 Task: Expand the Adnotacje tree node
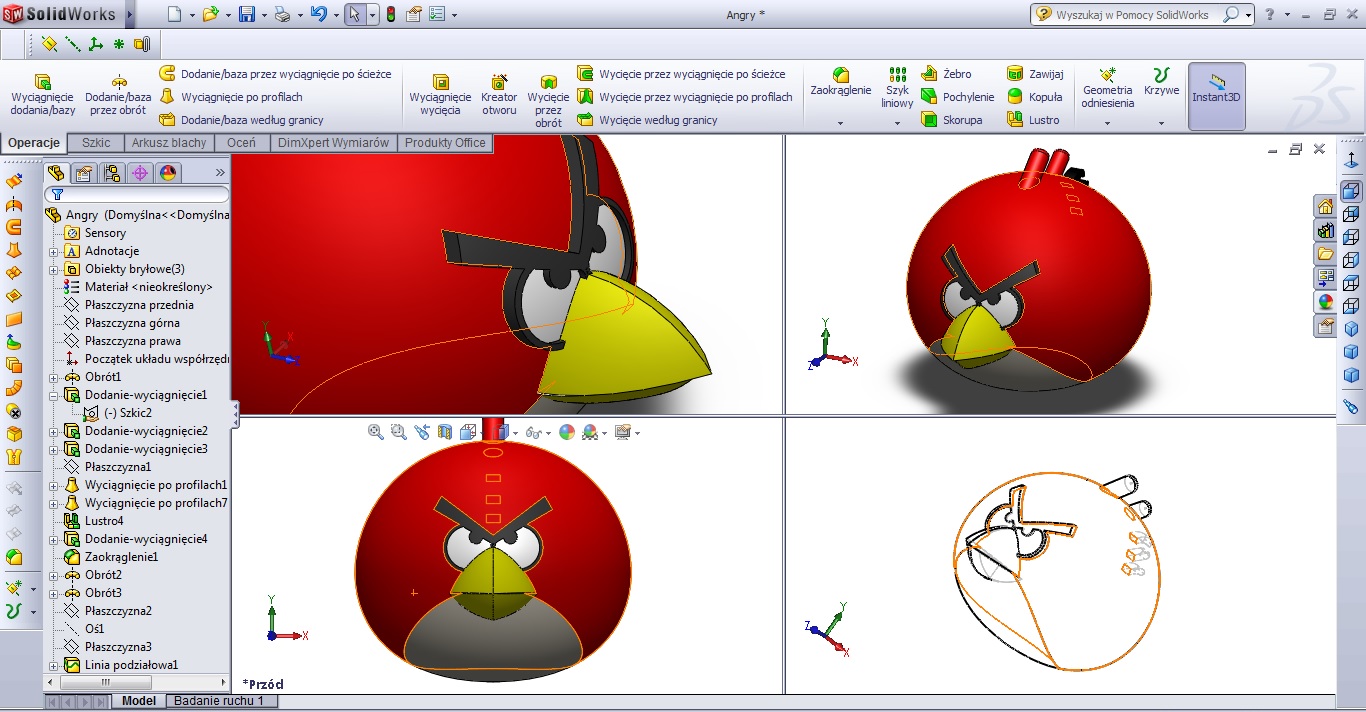click(x=53, y=251)
